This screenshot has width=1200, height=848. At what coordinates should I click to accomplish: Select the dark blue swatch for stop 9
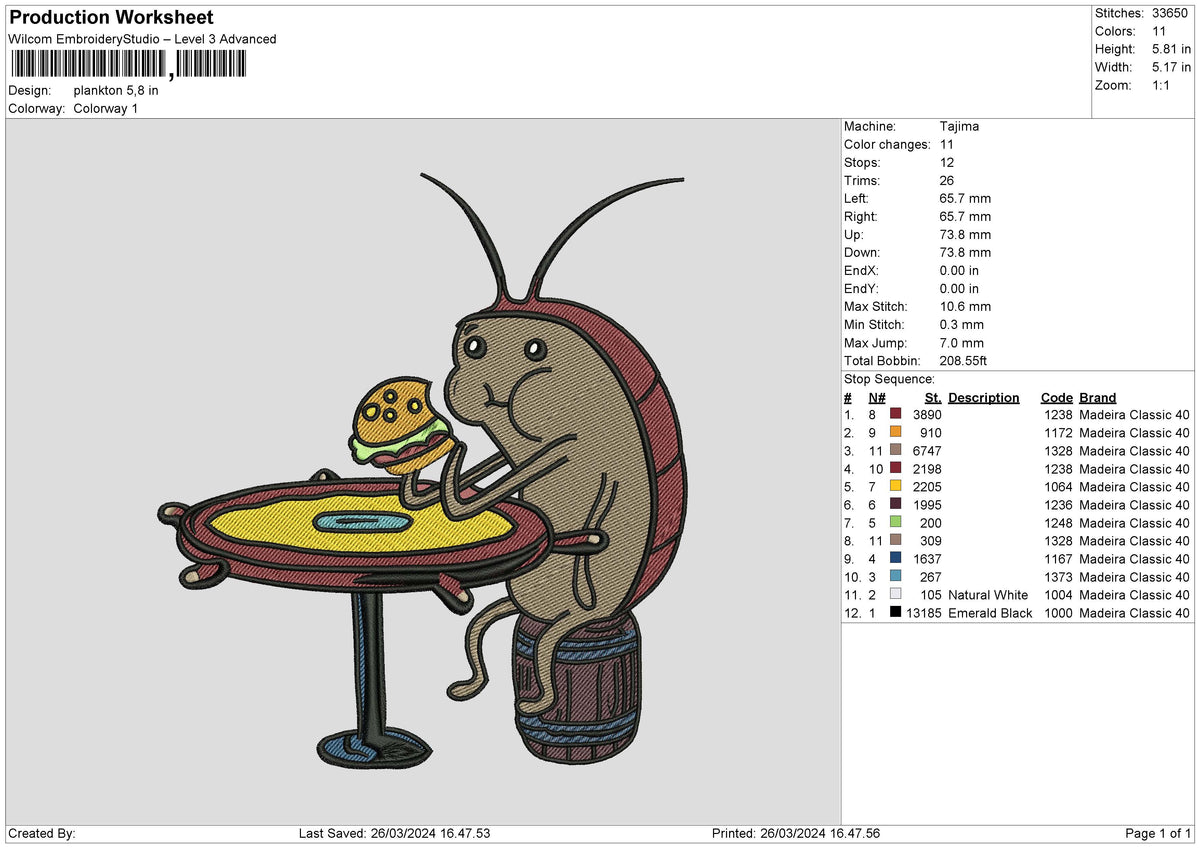pyautogui.click(x=896, y=559)
